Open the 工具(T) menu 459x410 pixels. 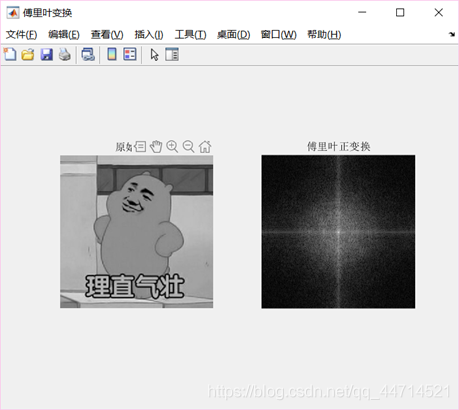click(x=190, y=34)
